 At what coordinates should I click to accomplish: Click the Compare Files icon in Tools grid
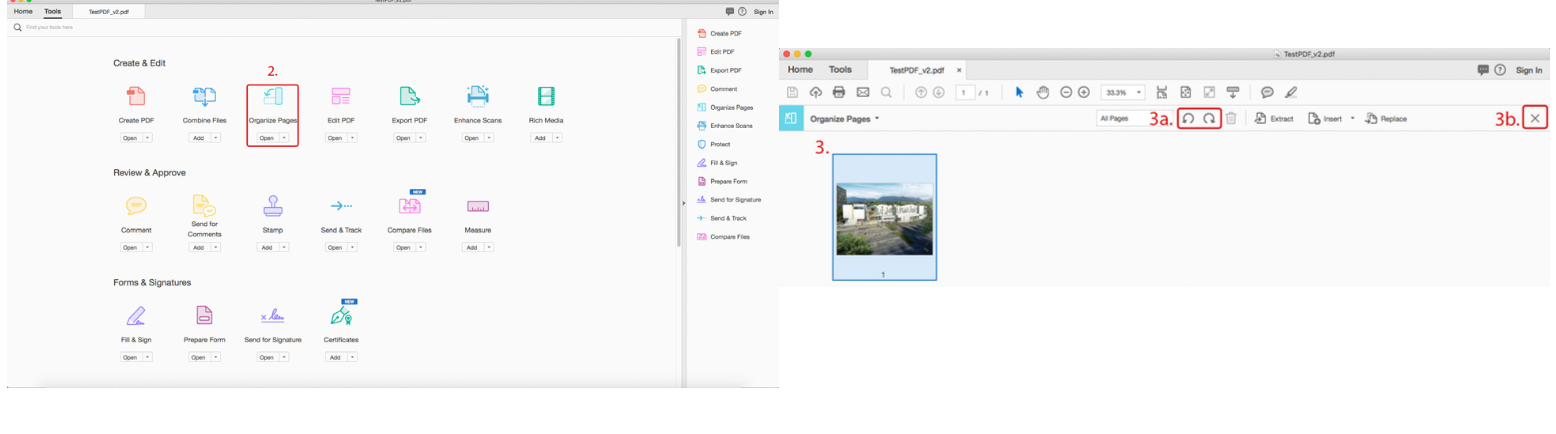(x=409, y=205)
